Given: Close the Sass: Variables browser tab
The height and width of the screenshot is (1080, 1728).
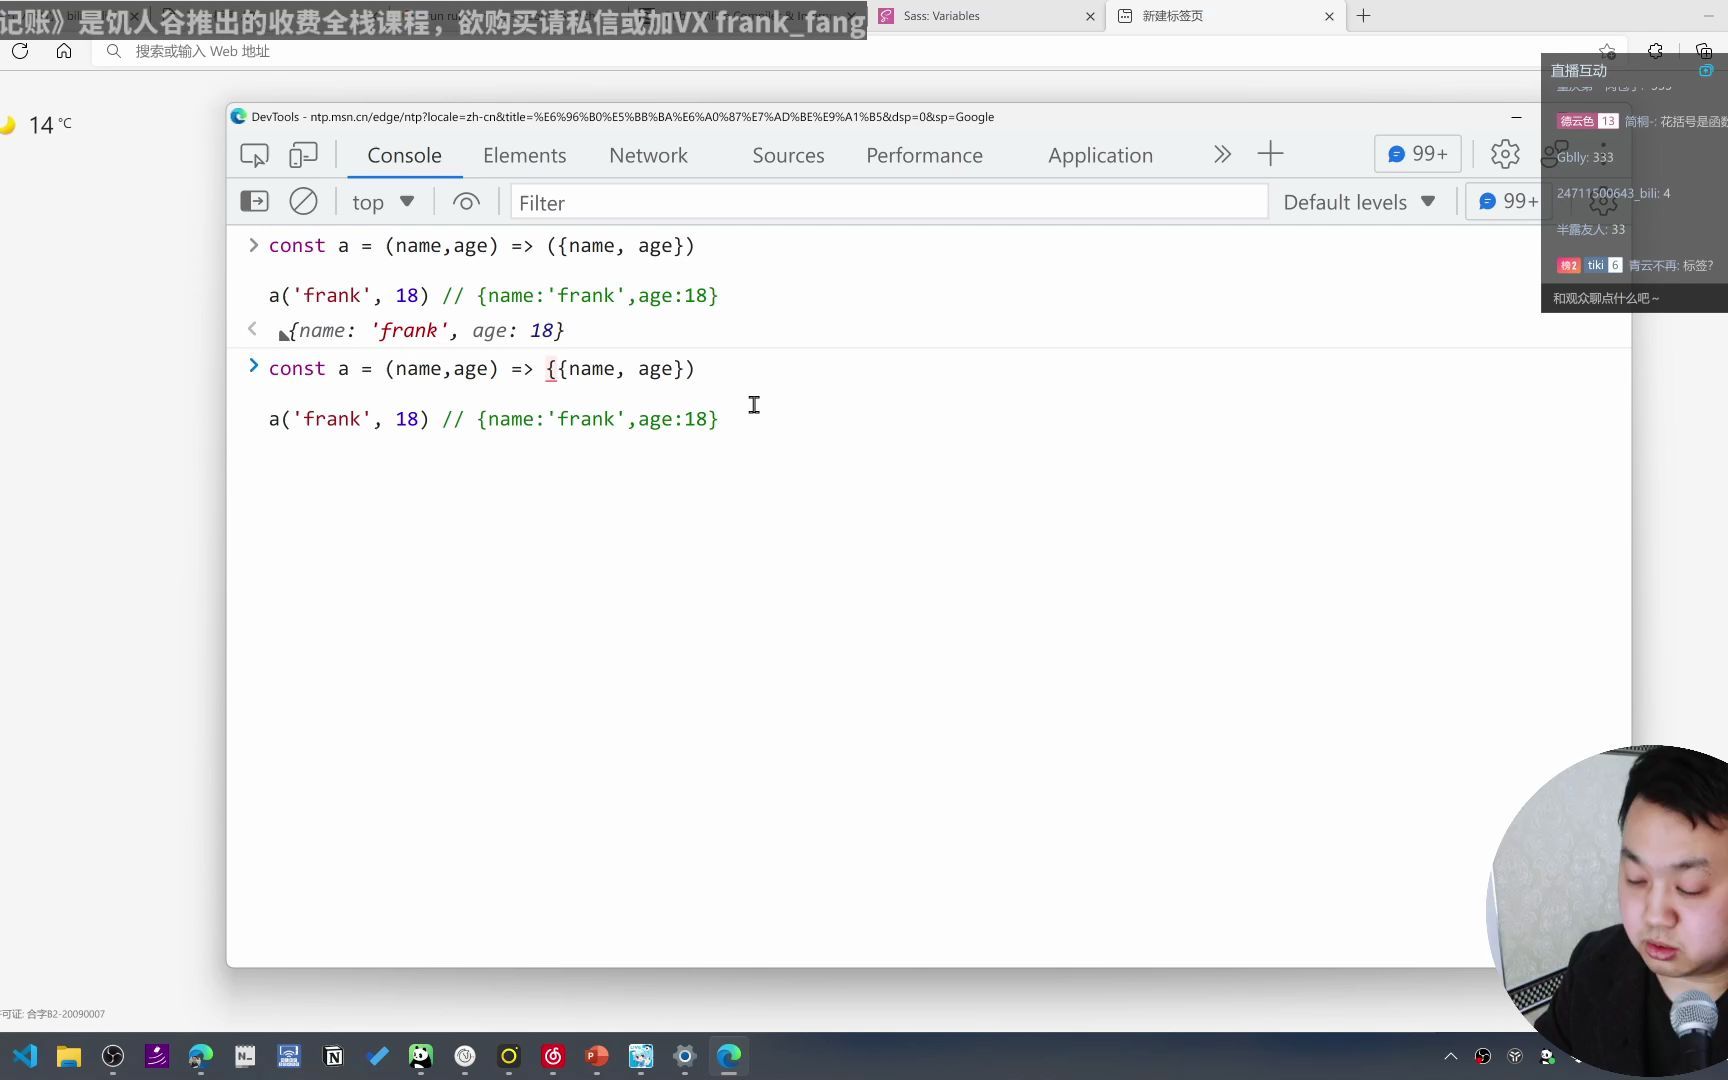Looking at the screenshot, I should (1090, 16).
